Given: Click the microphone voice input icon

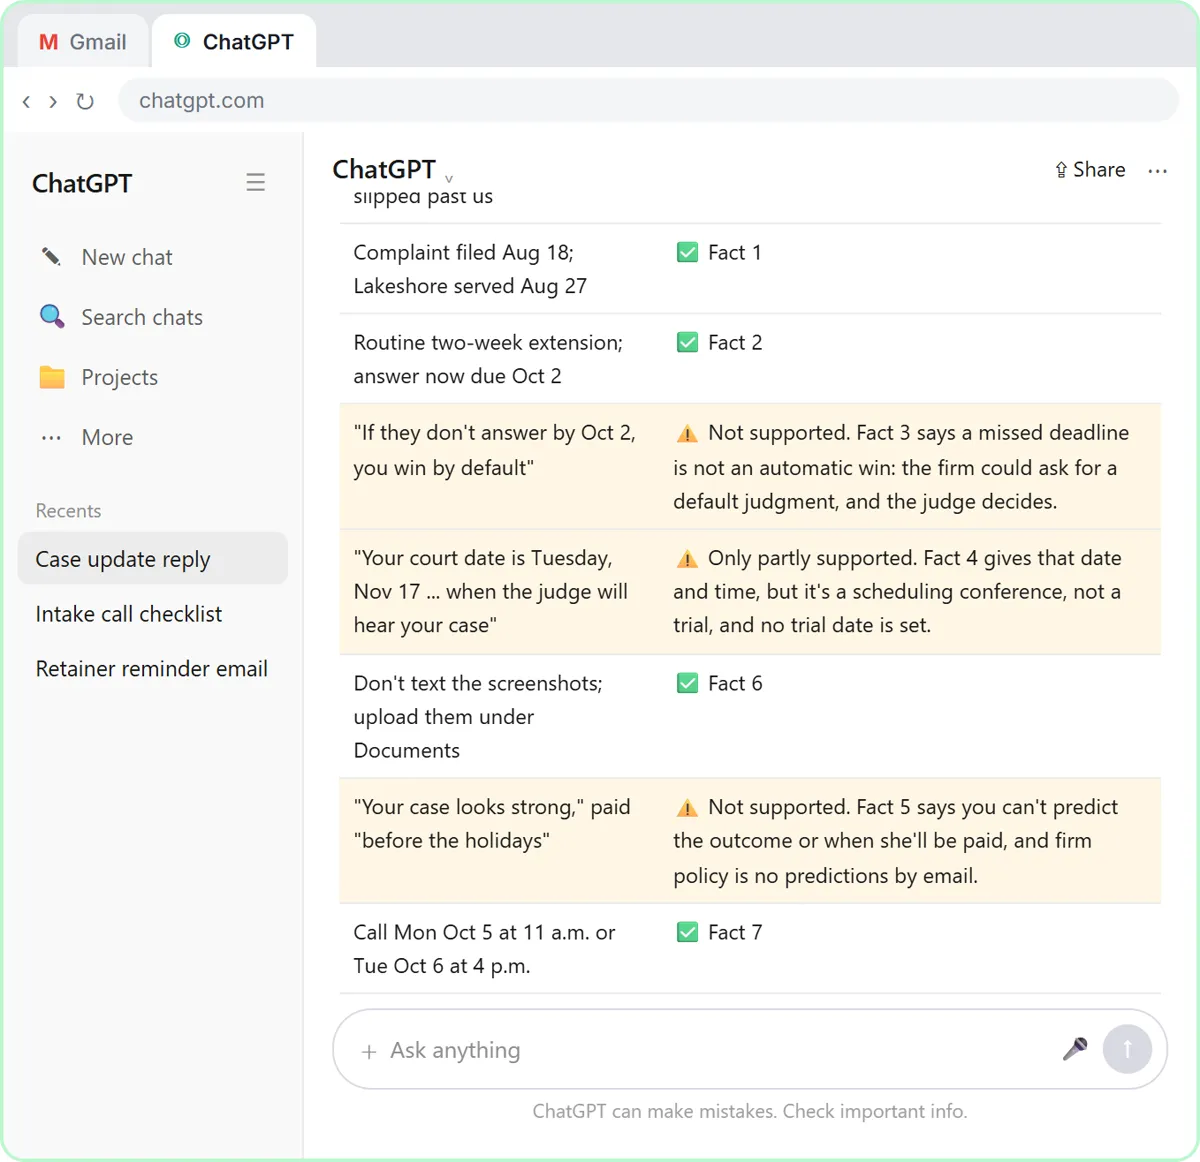Looking at the screenshot, I should pos(1075,1049).
